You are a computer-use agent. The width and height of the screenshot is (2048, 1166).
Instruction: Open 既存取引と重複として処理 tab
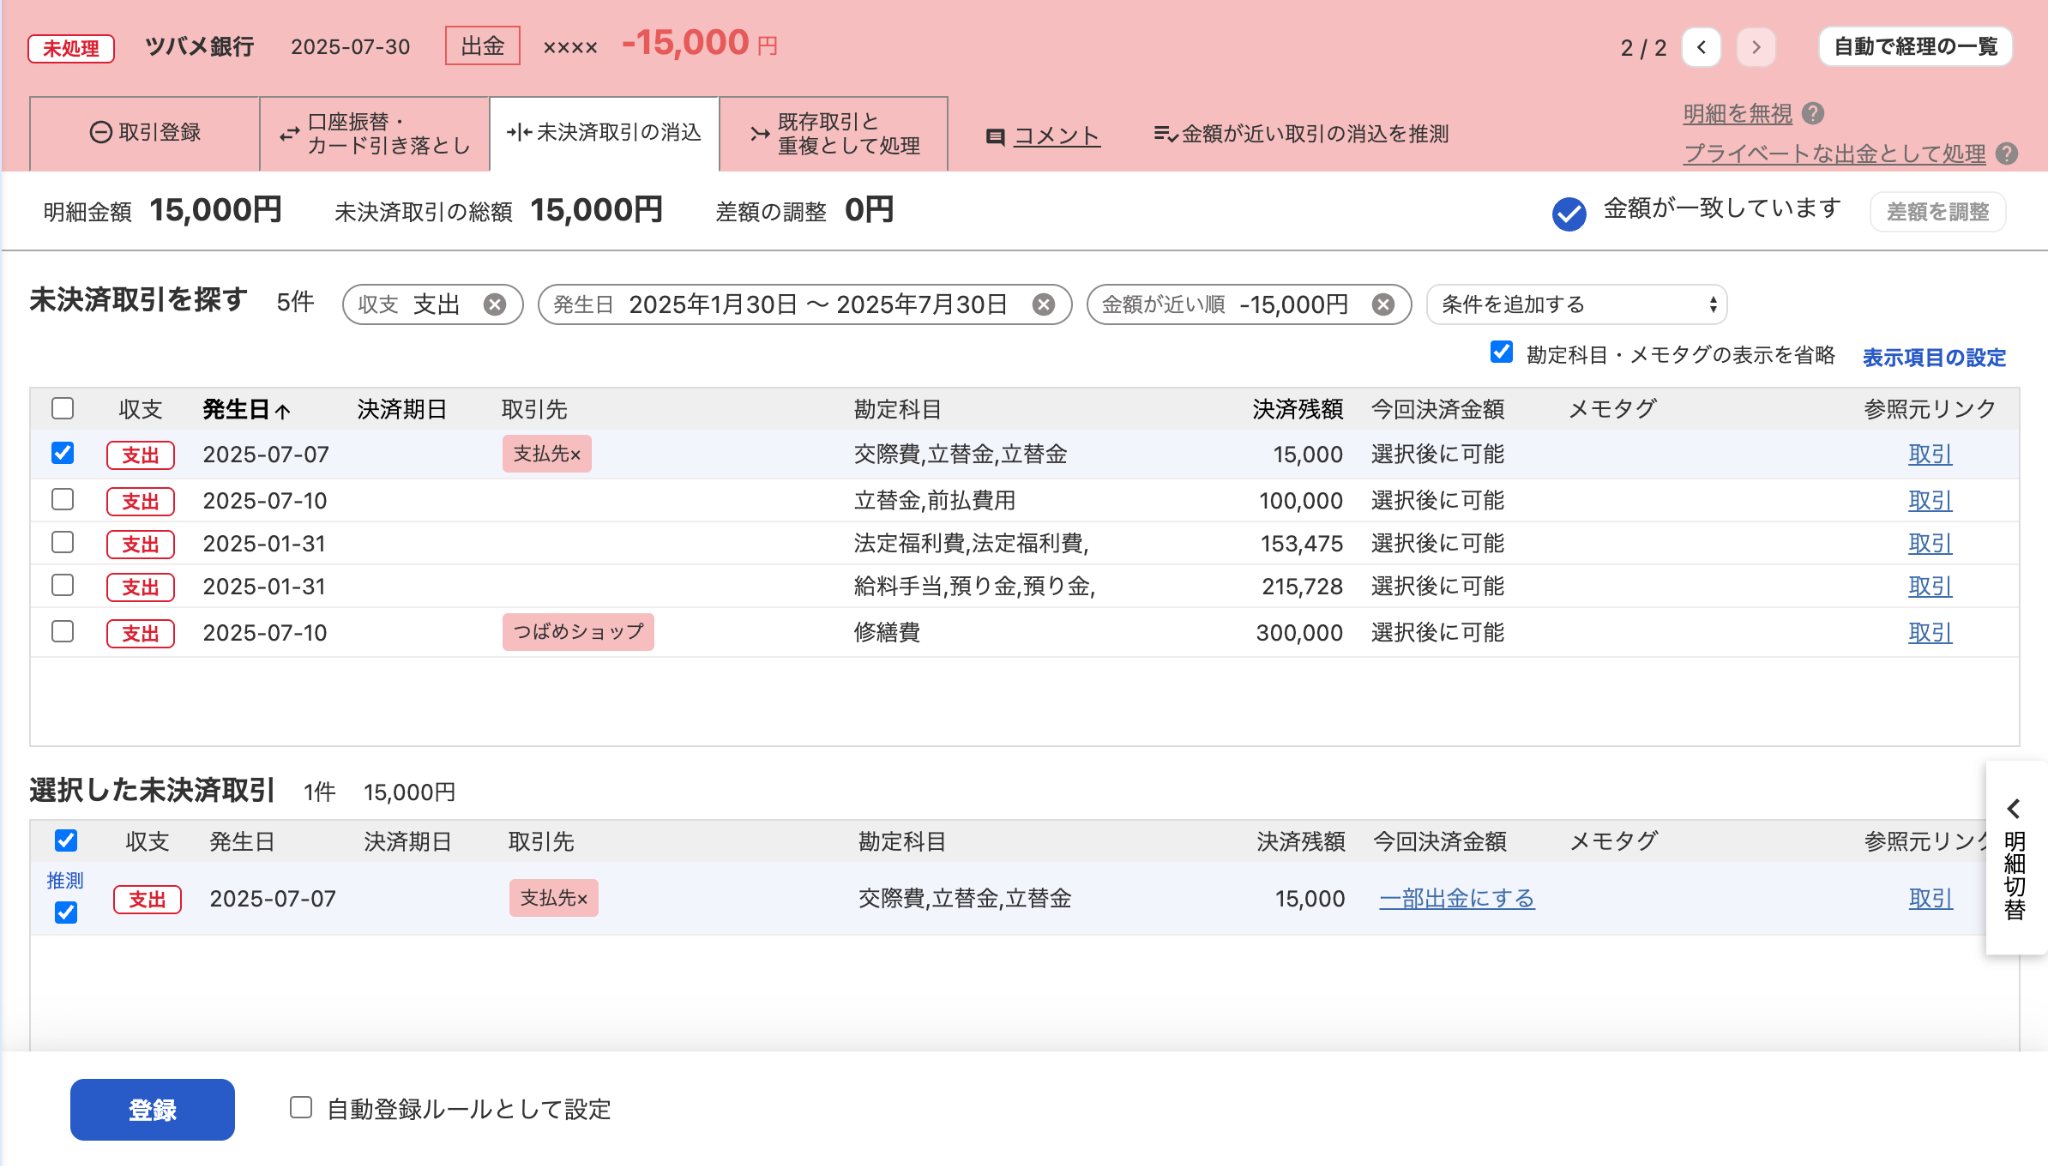tap(834, 133)
